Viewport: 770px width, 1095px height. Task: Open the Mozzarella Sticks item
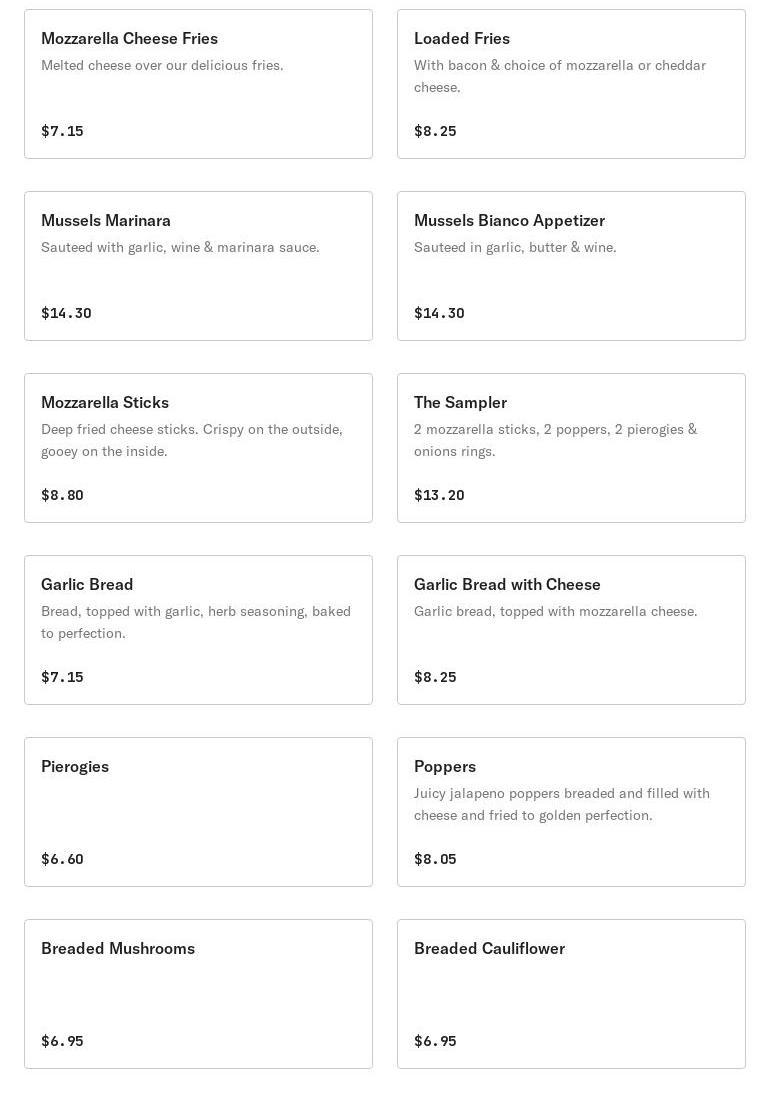(x=198, y=448)
